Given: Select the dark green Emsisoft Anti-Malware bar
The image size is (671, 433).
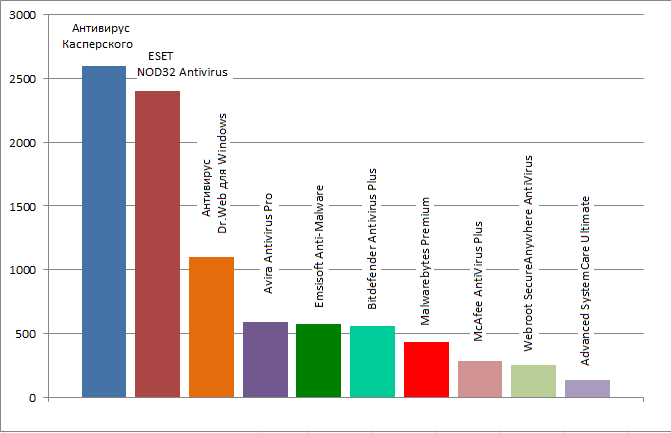Looking at the screenshot, I should coord(318,361).
